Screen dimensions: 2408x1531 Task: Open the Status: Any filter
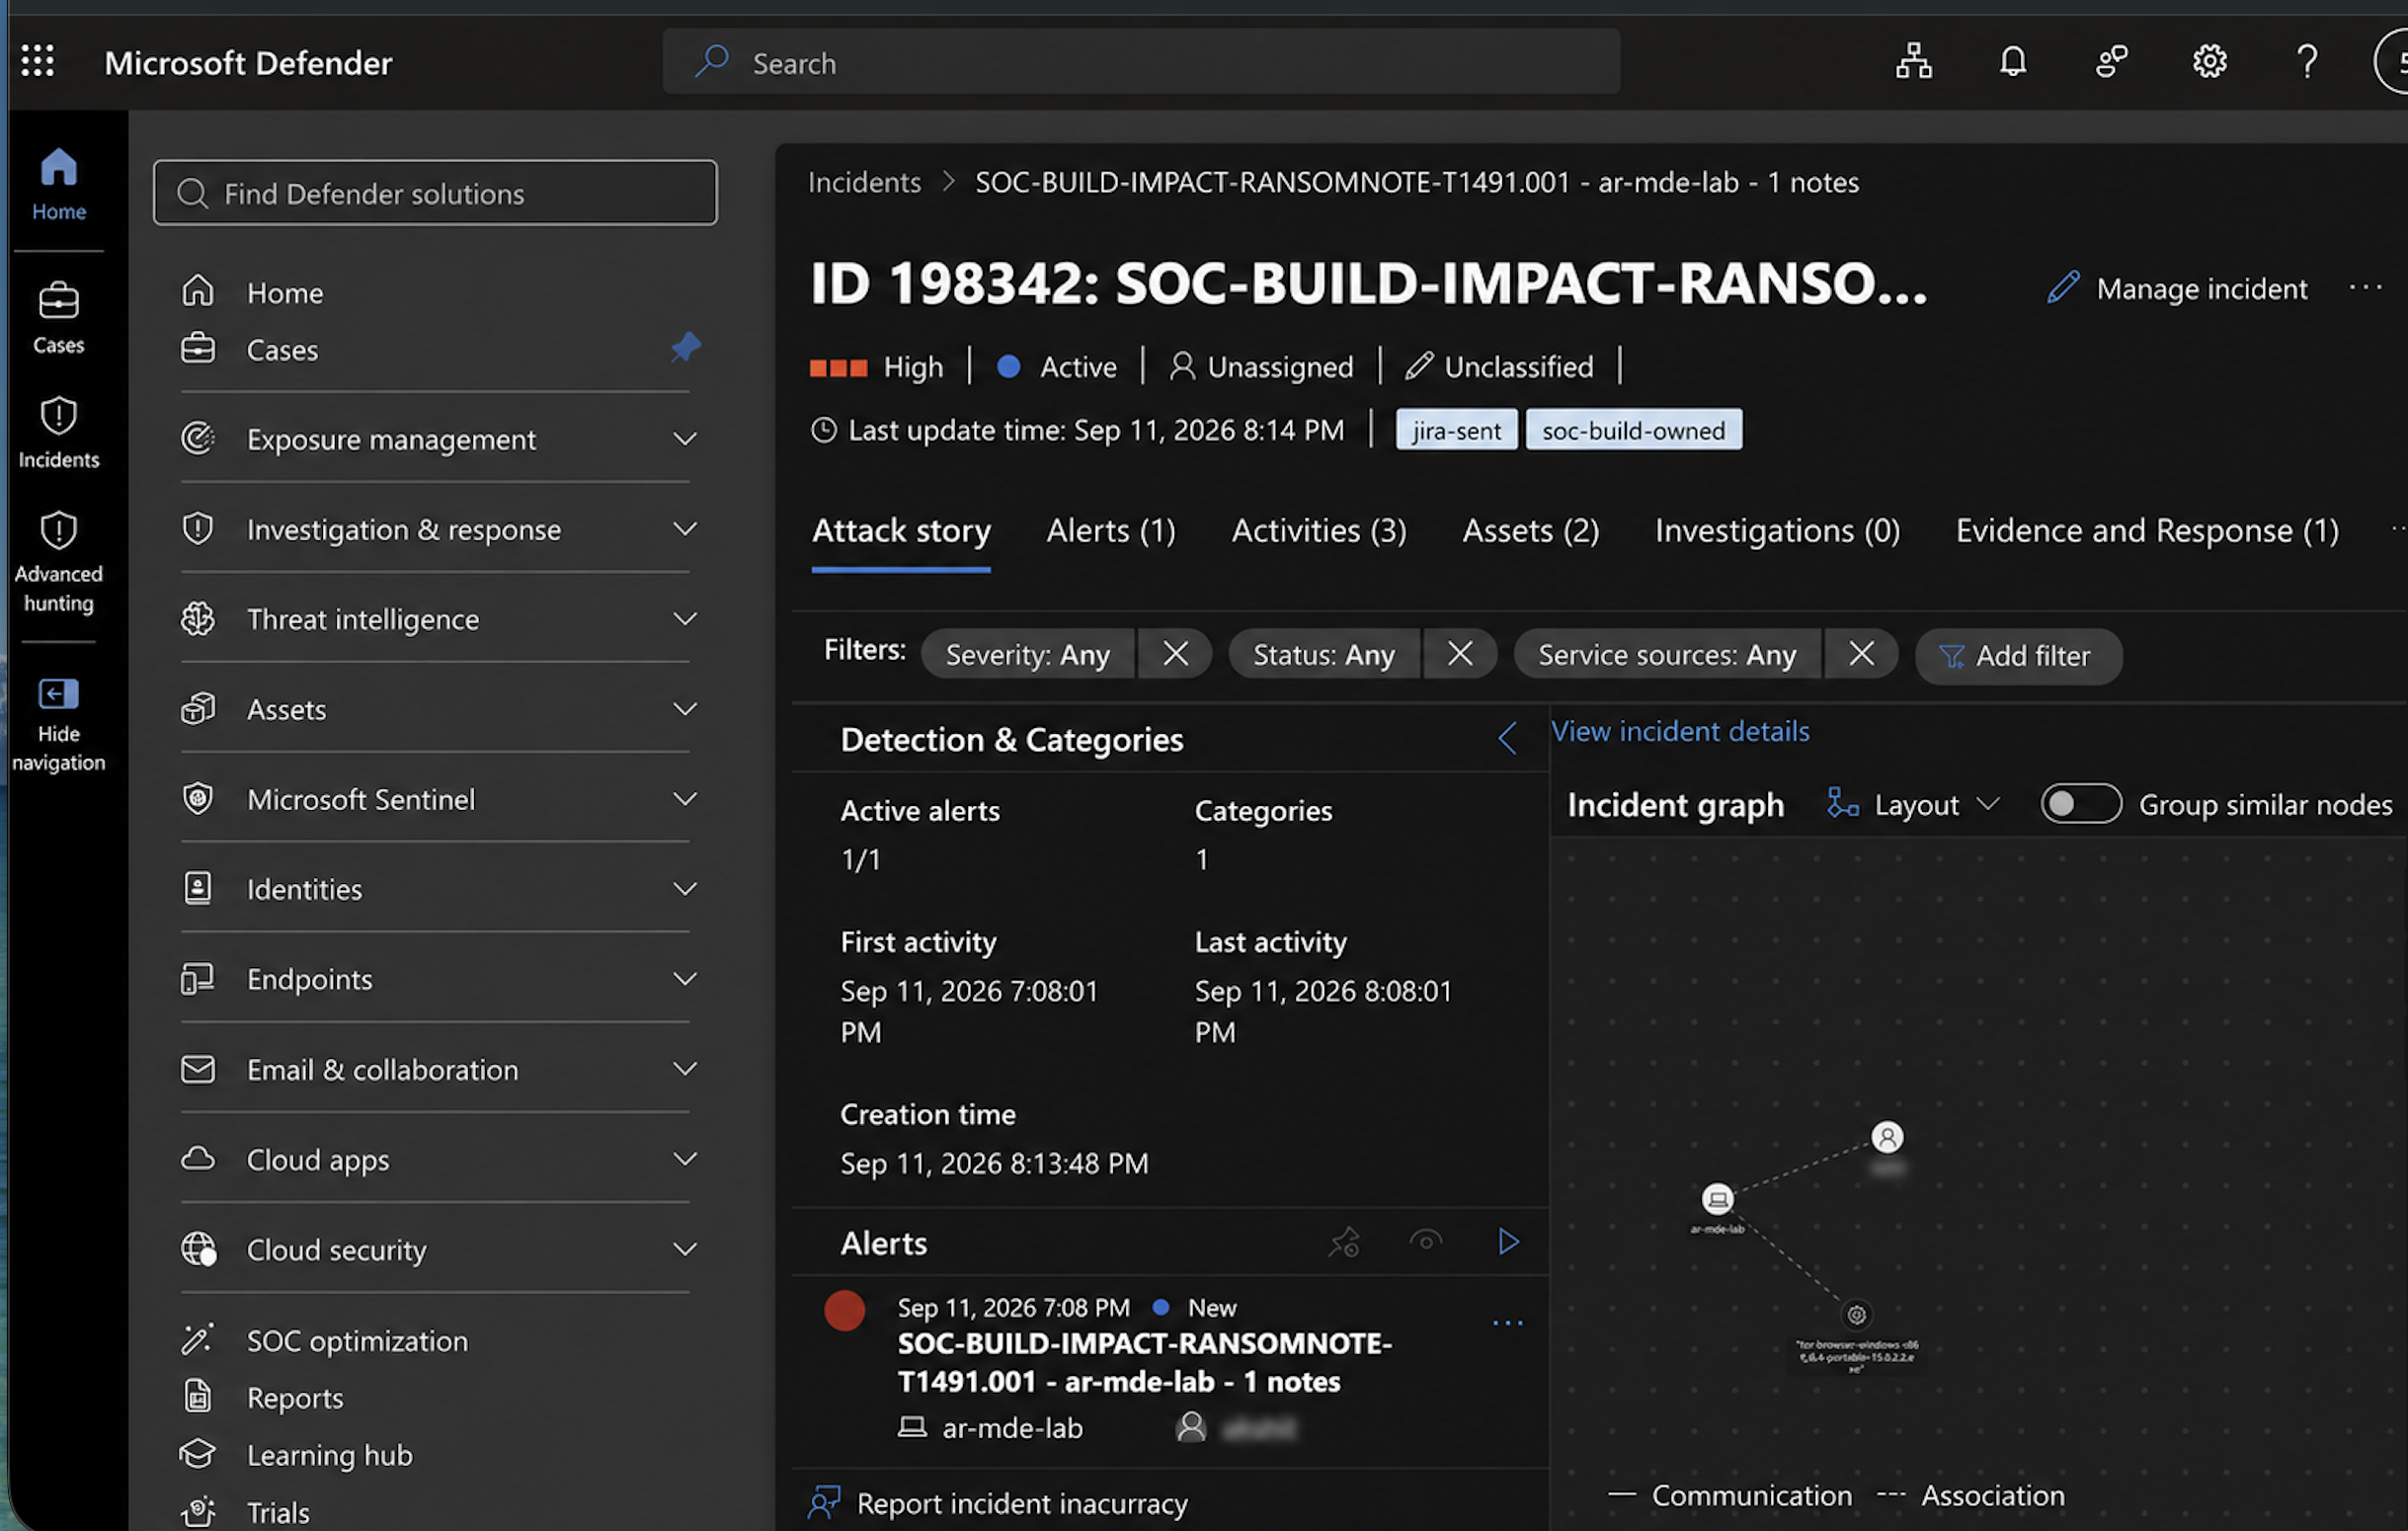pyautogui.click(x=1323, y=654)
